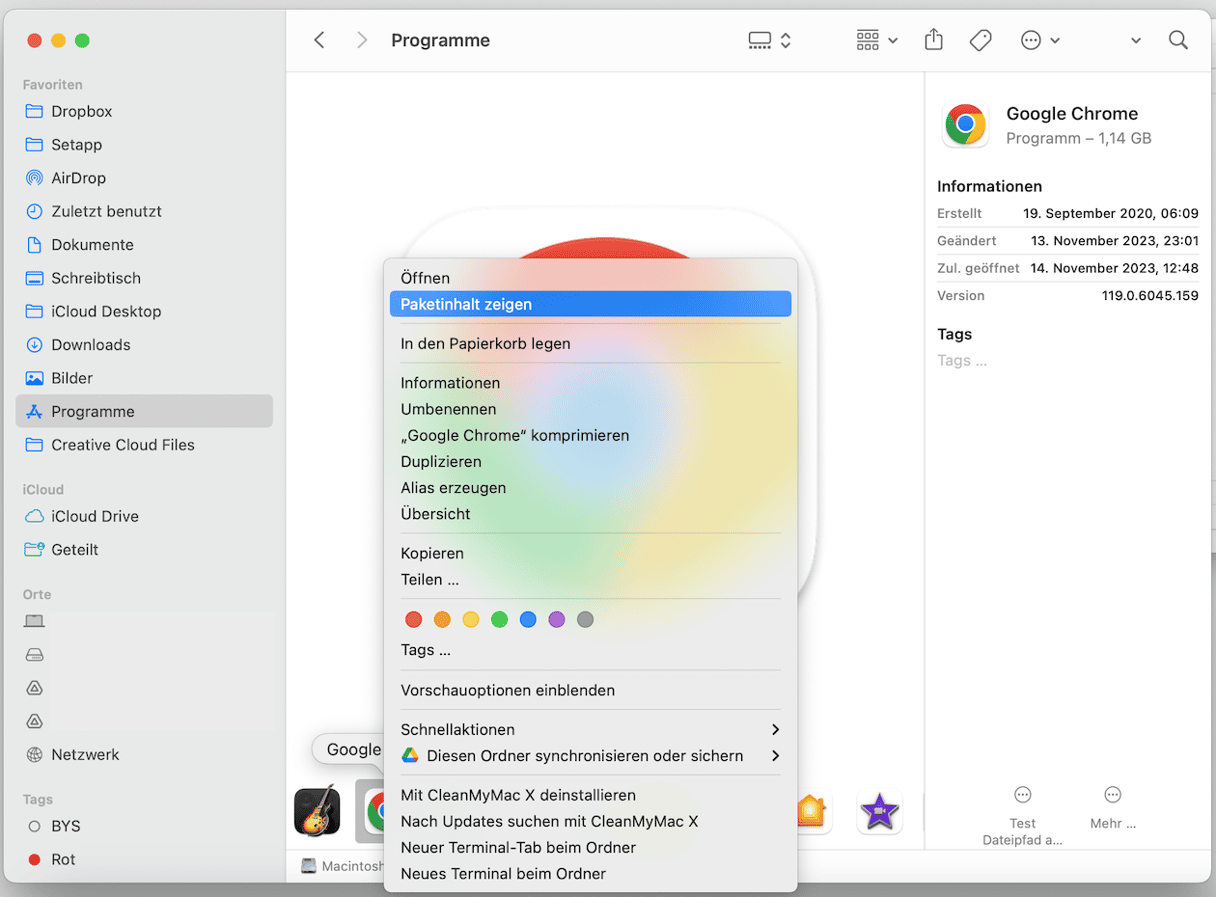This screenshot has height=897, width=1216.
Task: Apply the orange tag color
Action: (x=442, y=620)
